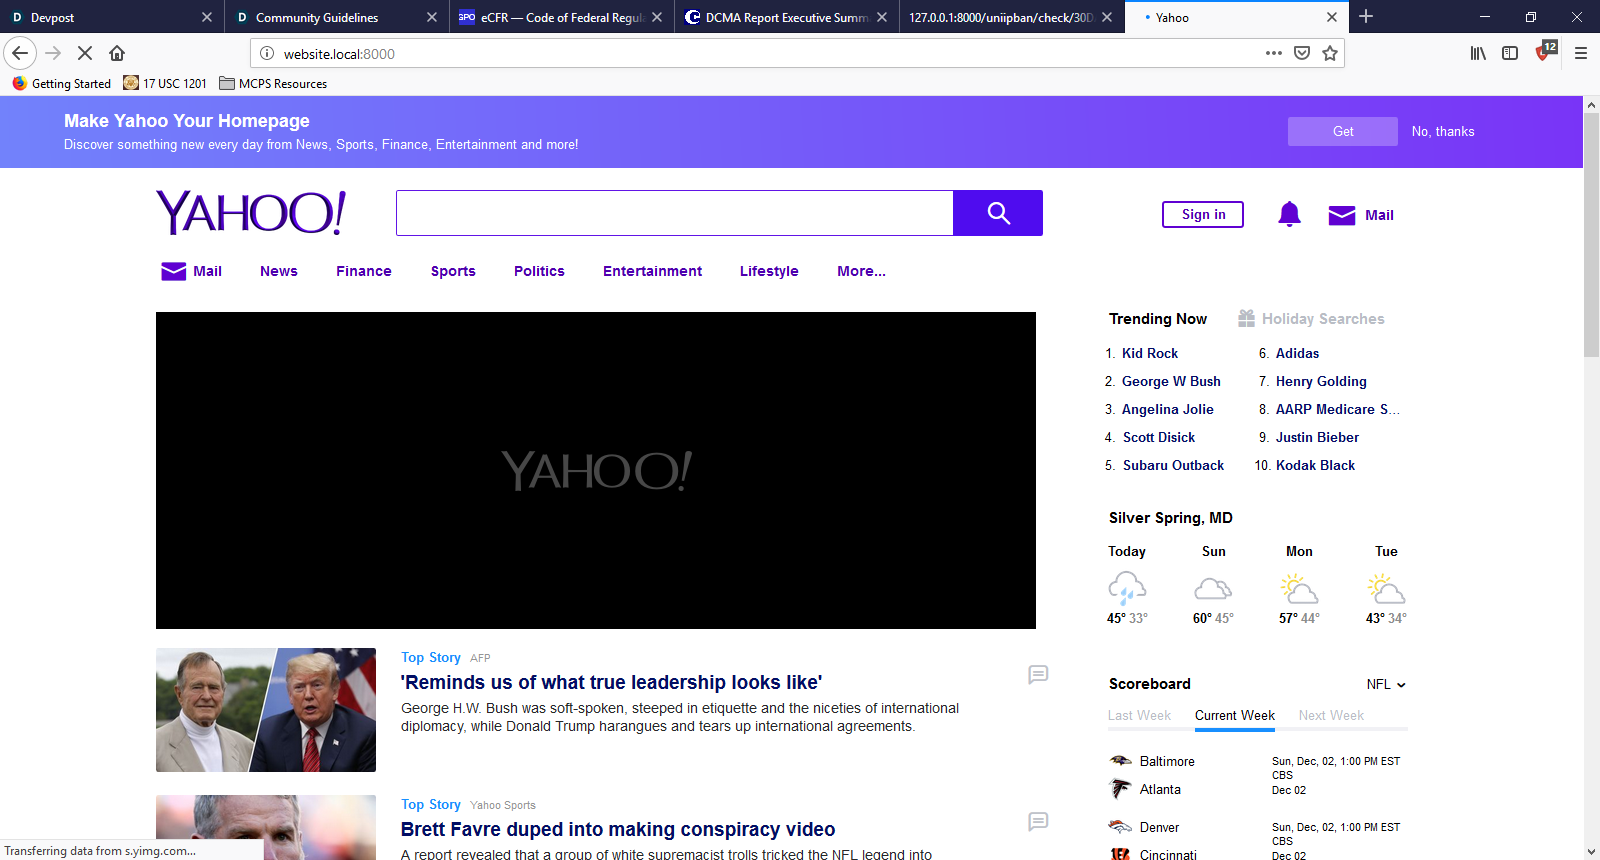Click the page vertical scrollbar thumb
The width and height of the screenshot is (1600, 860).
coord(1591,235)
